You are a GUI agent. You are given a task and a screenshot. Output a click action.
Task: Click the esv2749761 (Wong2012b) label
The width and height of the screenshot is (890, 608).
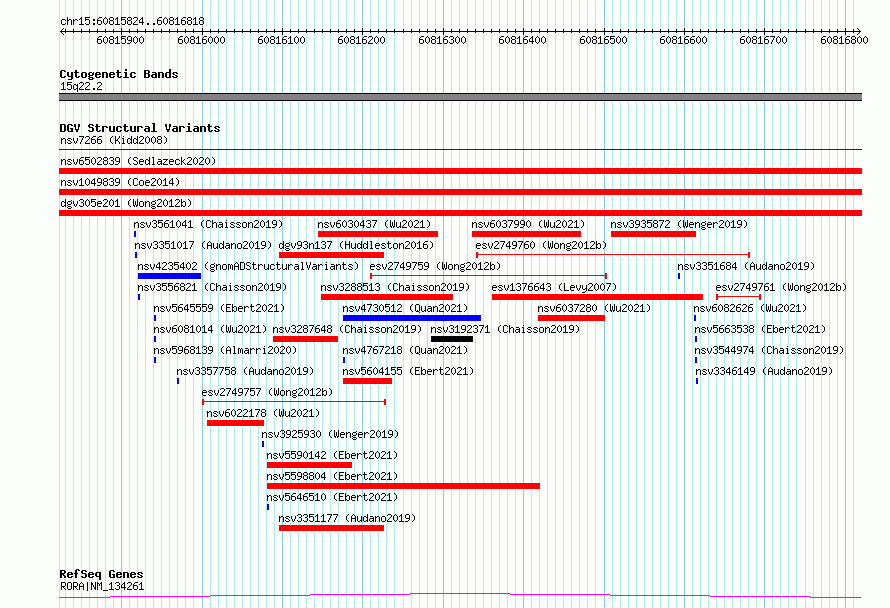coord(781,287)
